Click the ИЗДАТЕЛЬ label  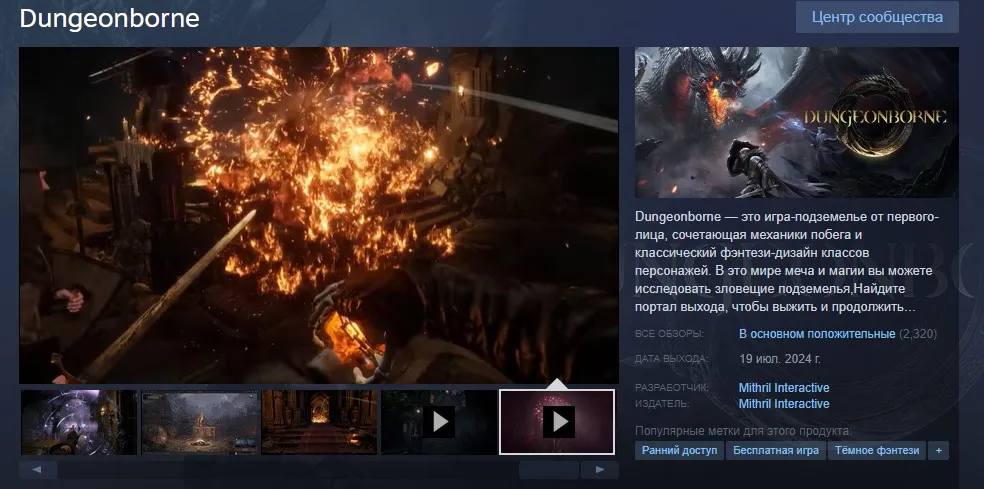coord(662,404)
